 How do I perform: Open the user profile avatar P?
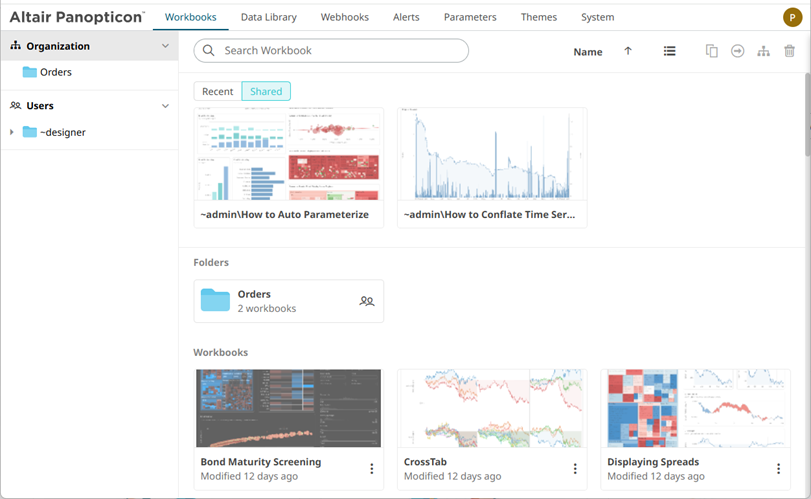pyautogui.click(x=792, y=17)
